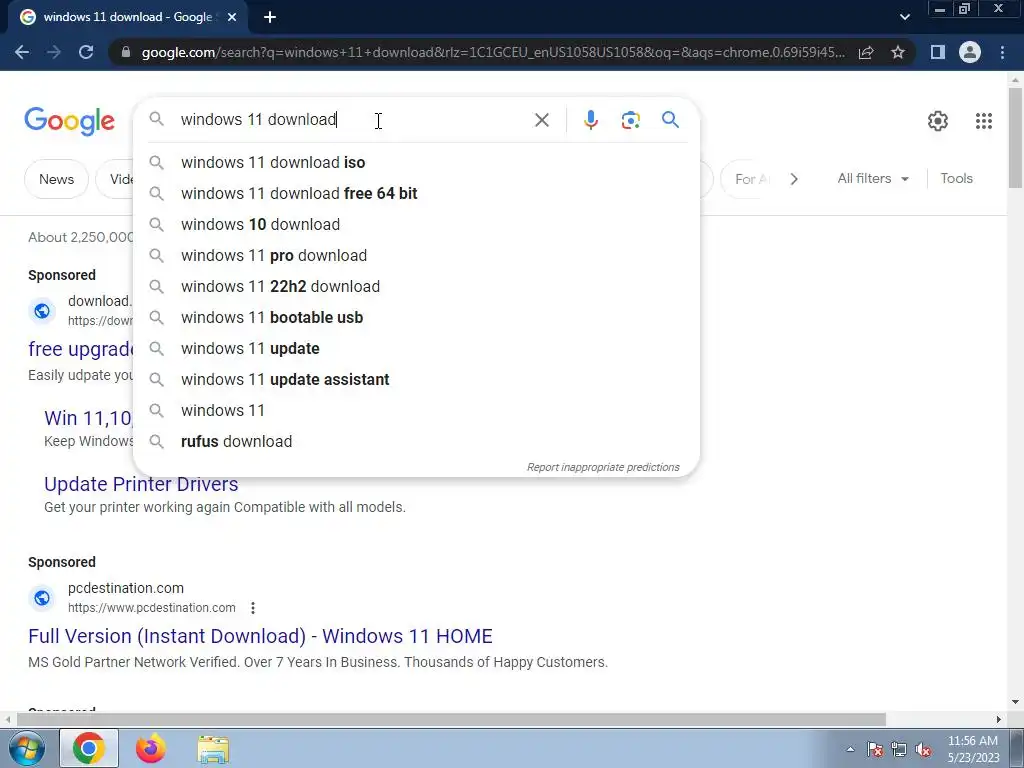
Task: Click the muted volume tray icon
Action: pos(923,750)
